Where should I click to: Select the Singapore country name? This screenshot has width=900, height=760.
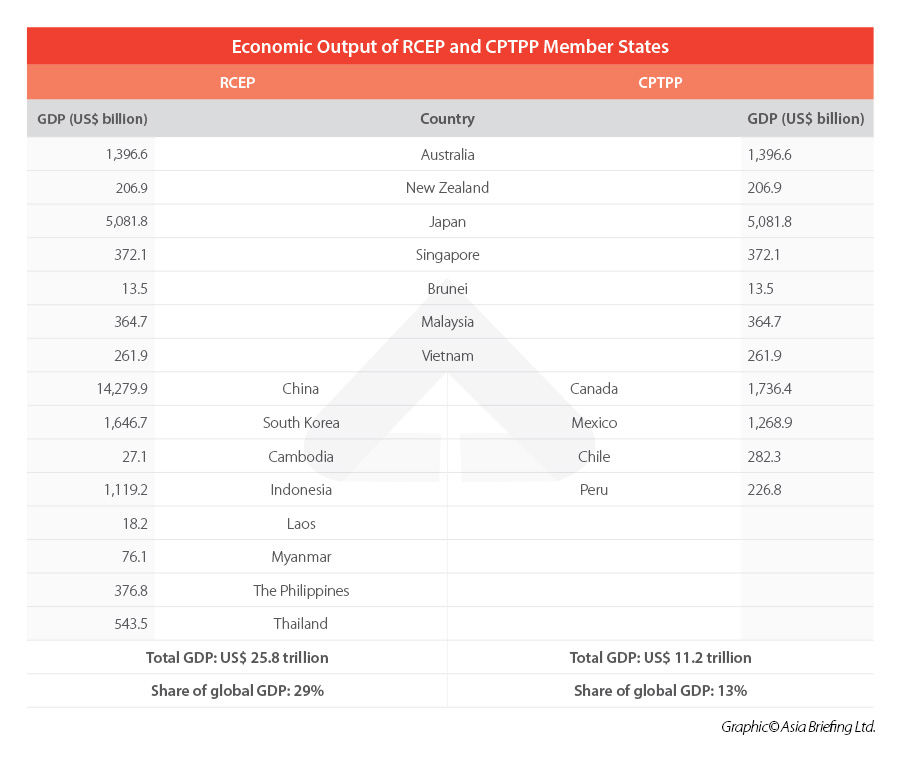[x=447, y=255]
